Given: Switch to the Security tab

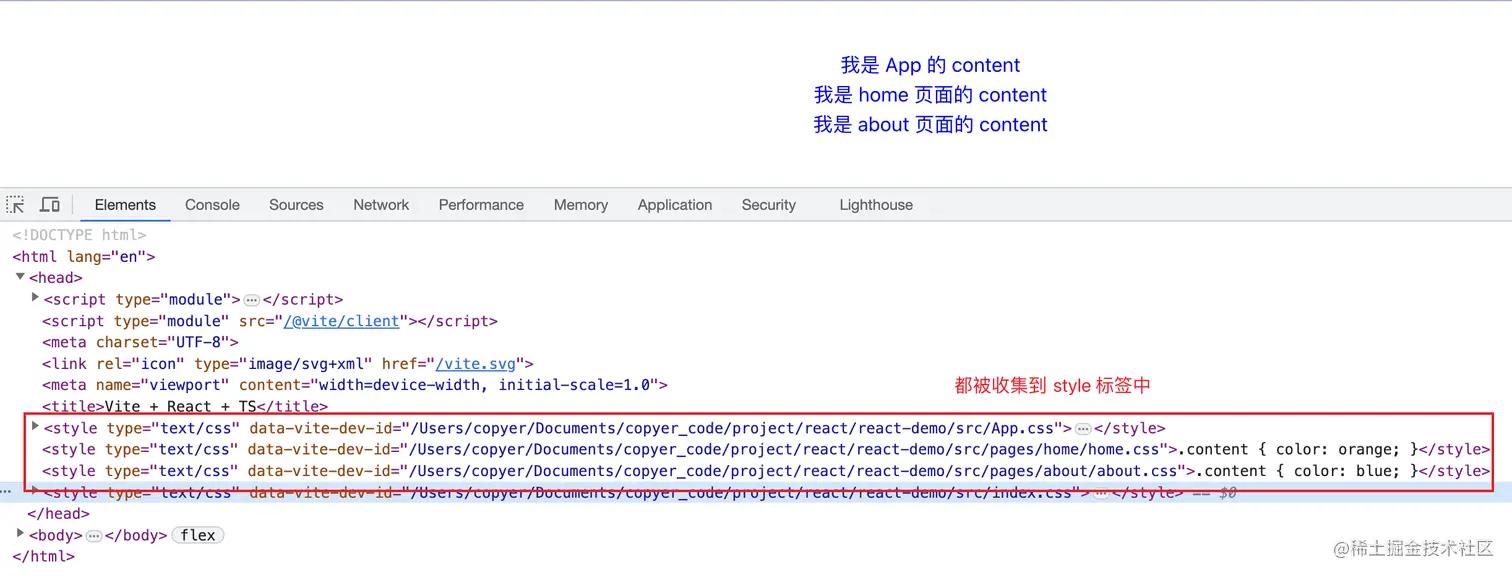Looking at the screenshot, I should coord(768,205).
